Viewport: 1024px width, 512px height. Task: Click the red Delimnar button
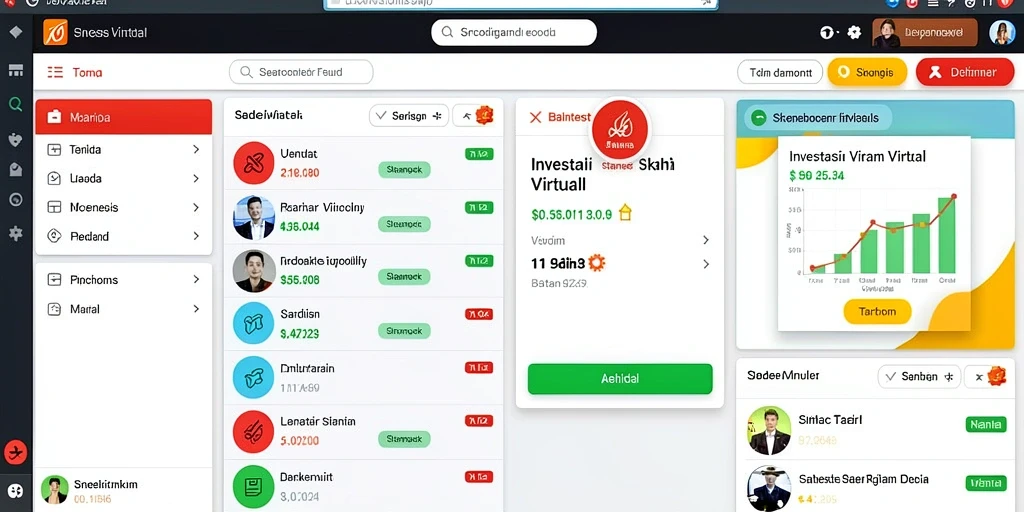click(964, 72)
